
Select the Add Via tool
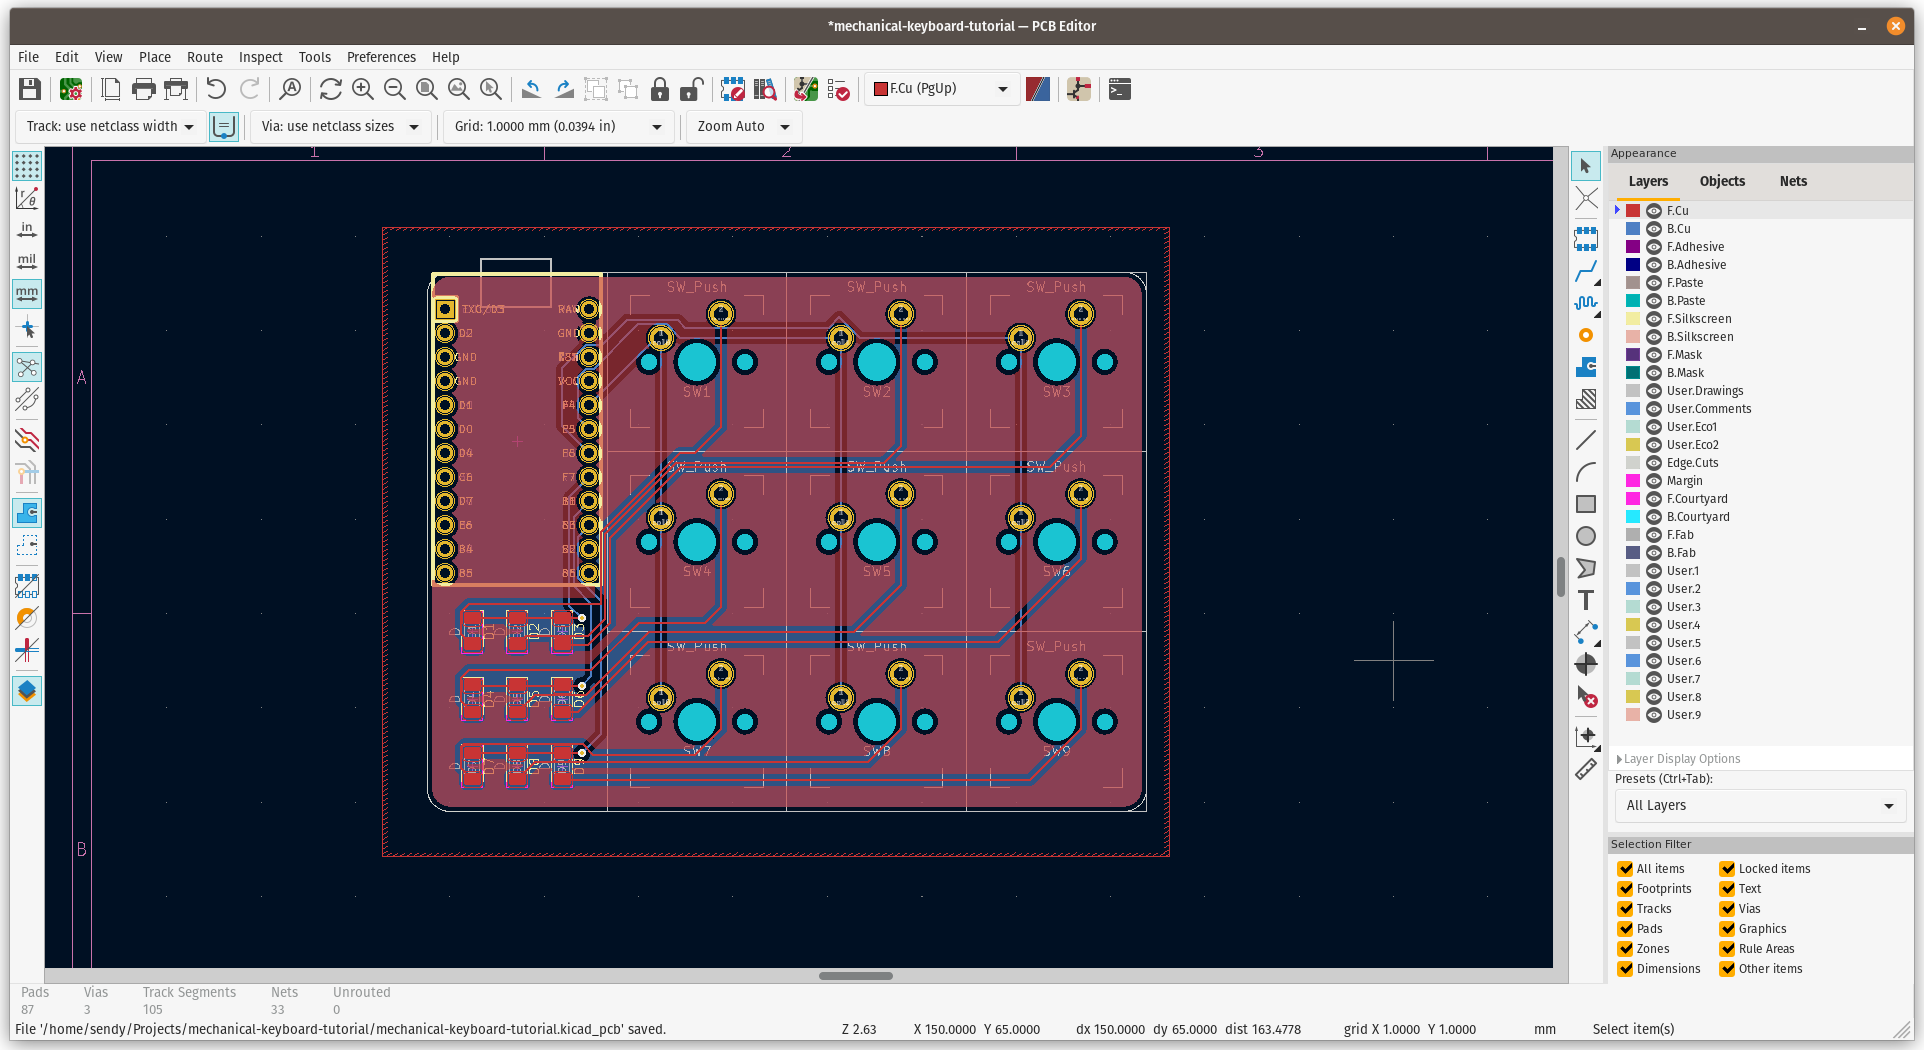coord(1586,335)
